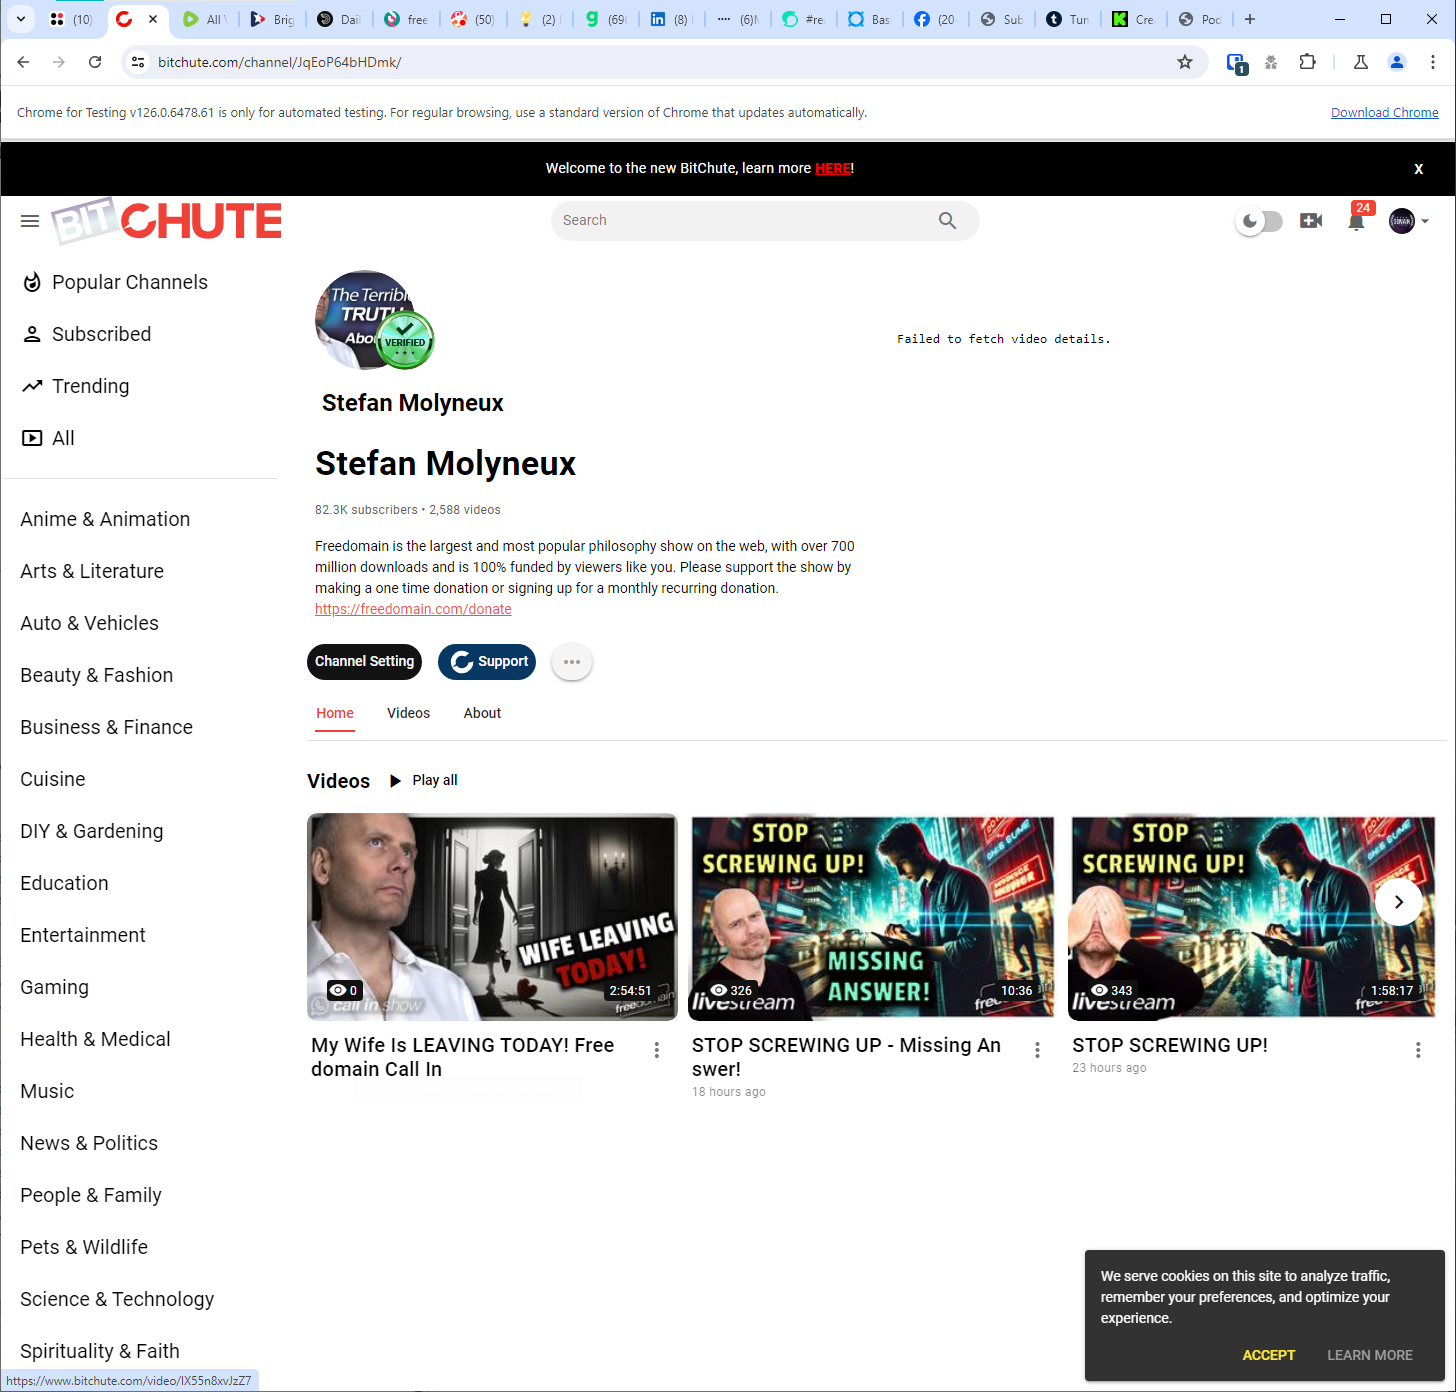Click the Support button
This screenshot has height=1392, width=1456.
(487, 662)
